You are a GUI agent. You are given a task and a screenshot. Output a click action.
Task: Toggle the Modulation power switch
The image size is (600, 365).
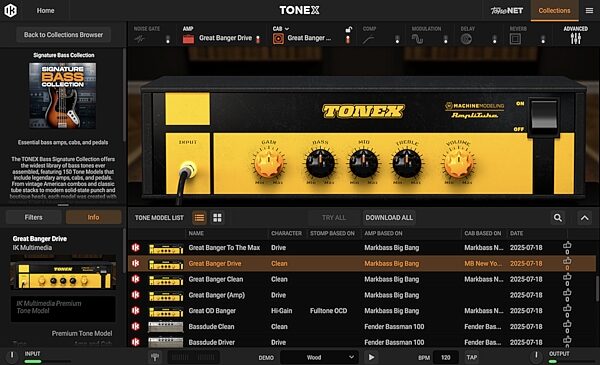click(x=445, y=39)
